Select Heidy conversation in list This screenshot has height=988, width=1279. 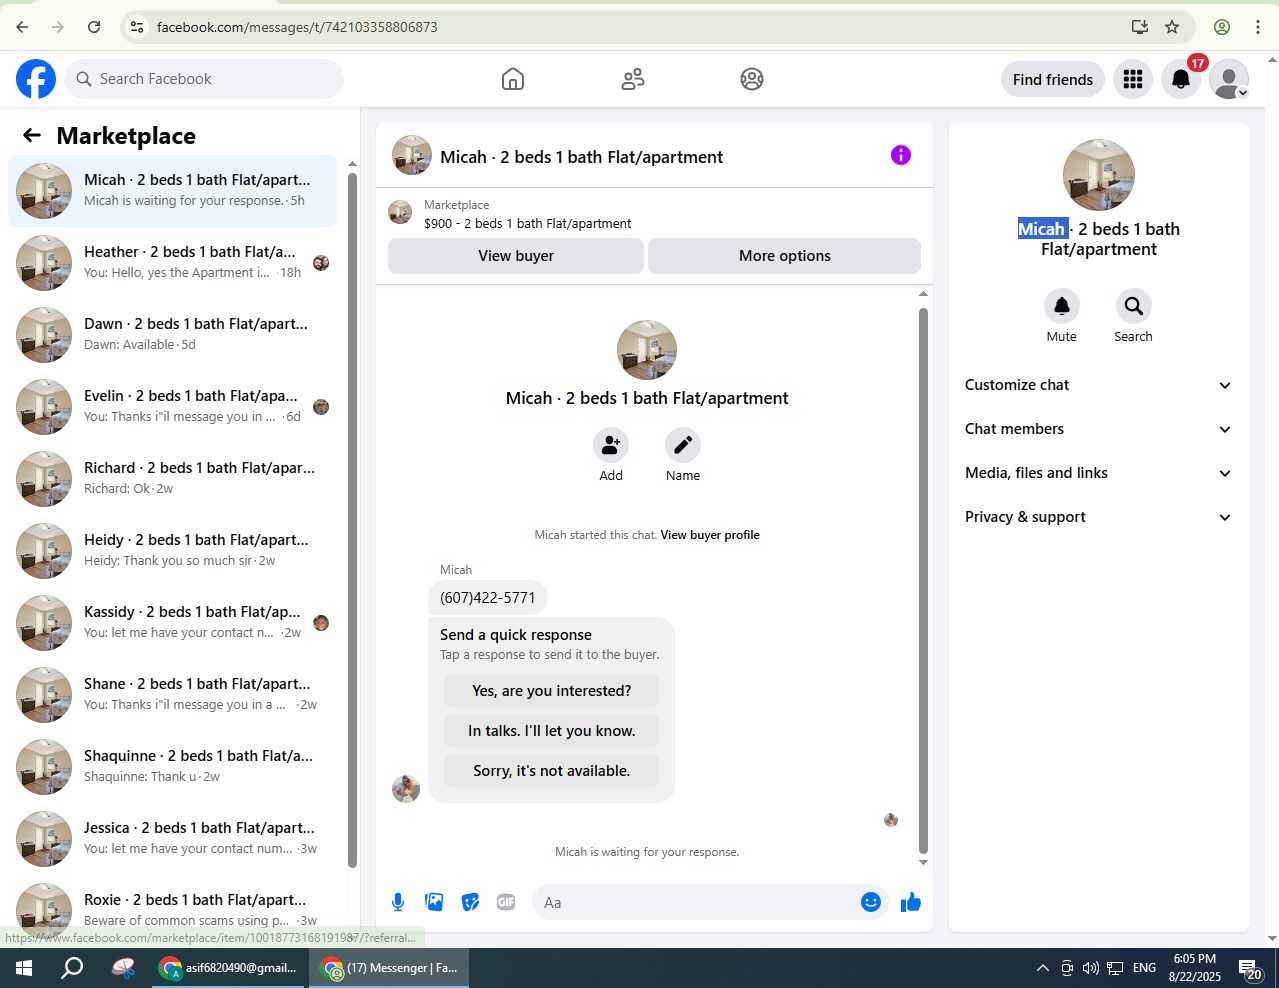(173, 551)
